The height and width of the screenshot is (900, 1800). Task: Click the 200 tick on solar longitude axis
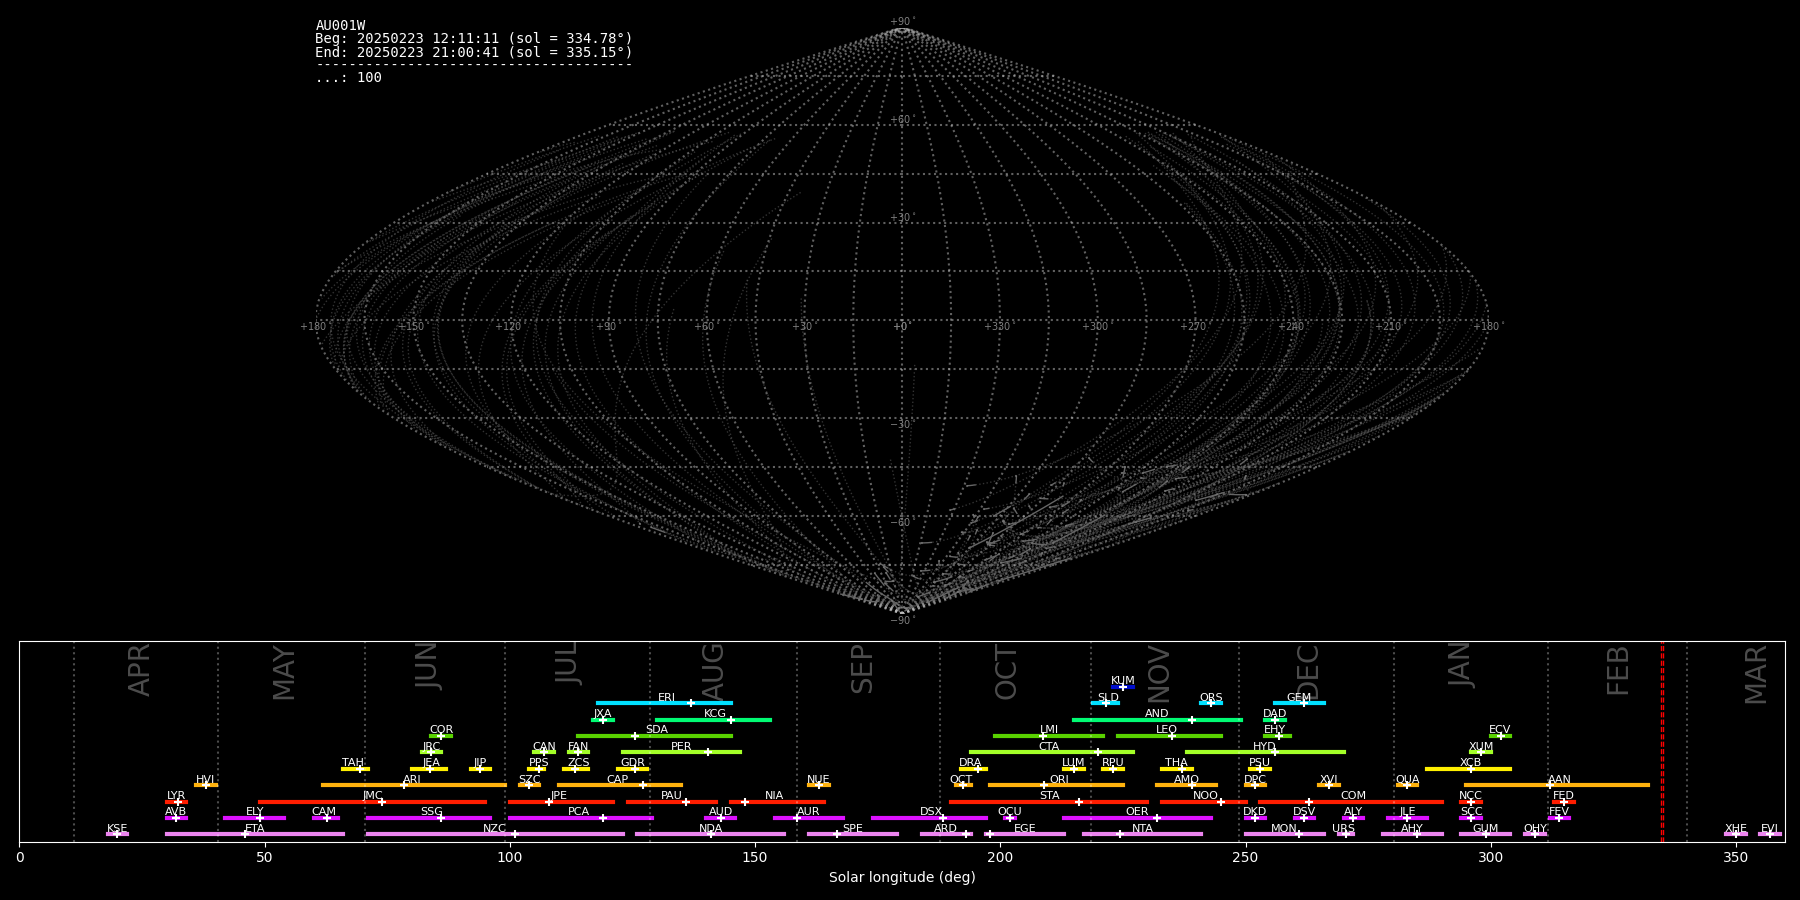point(1000,857)
